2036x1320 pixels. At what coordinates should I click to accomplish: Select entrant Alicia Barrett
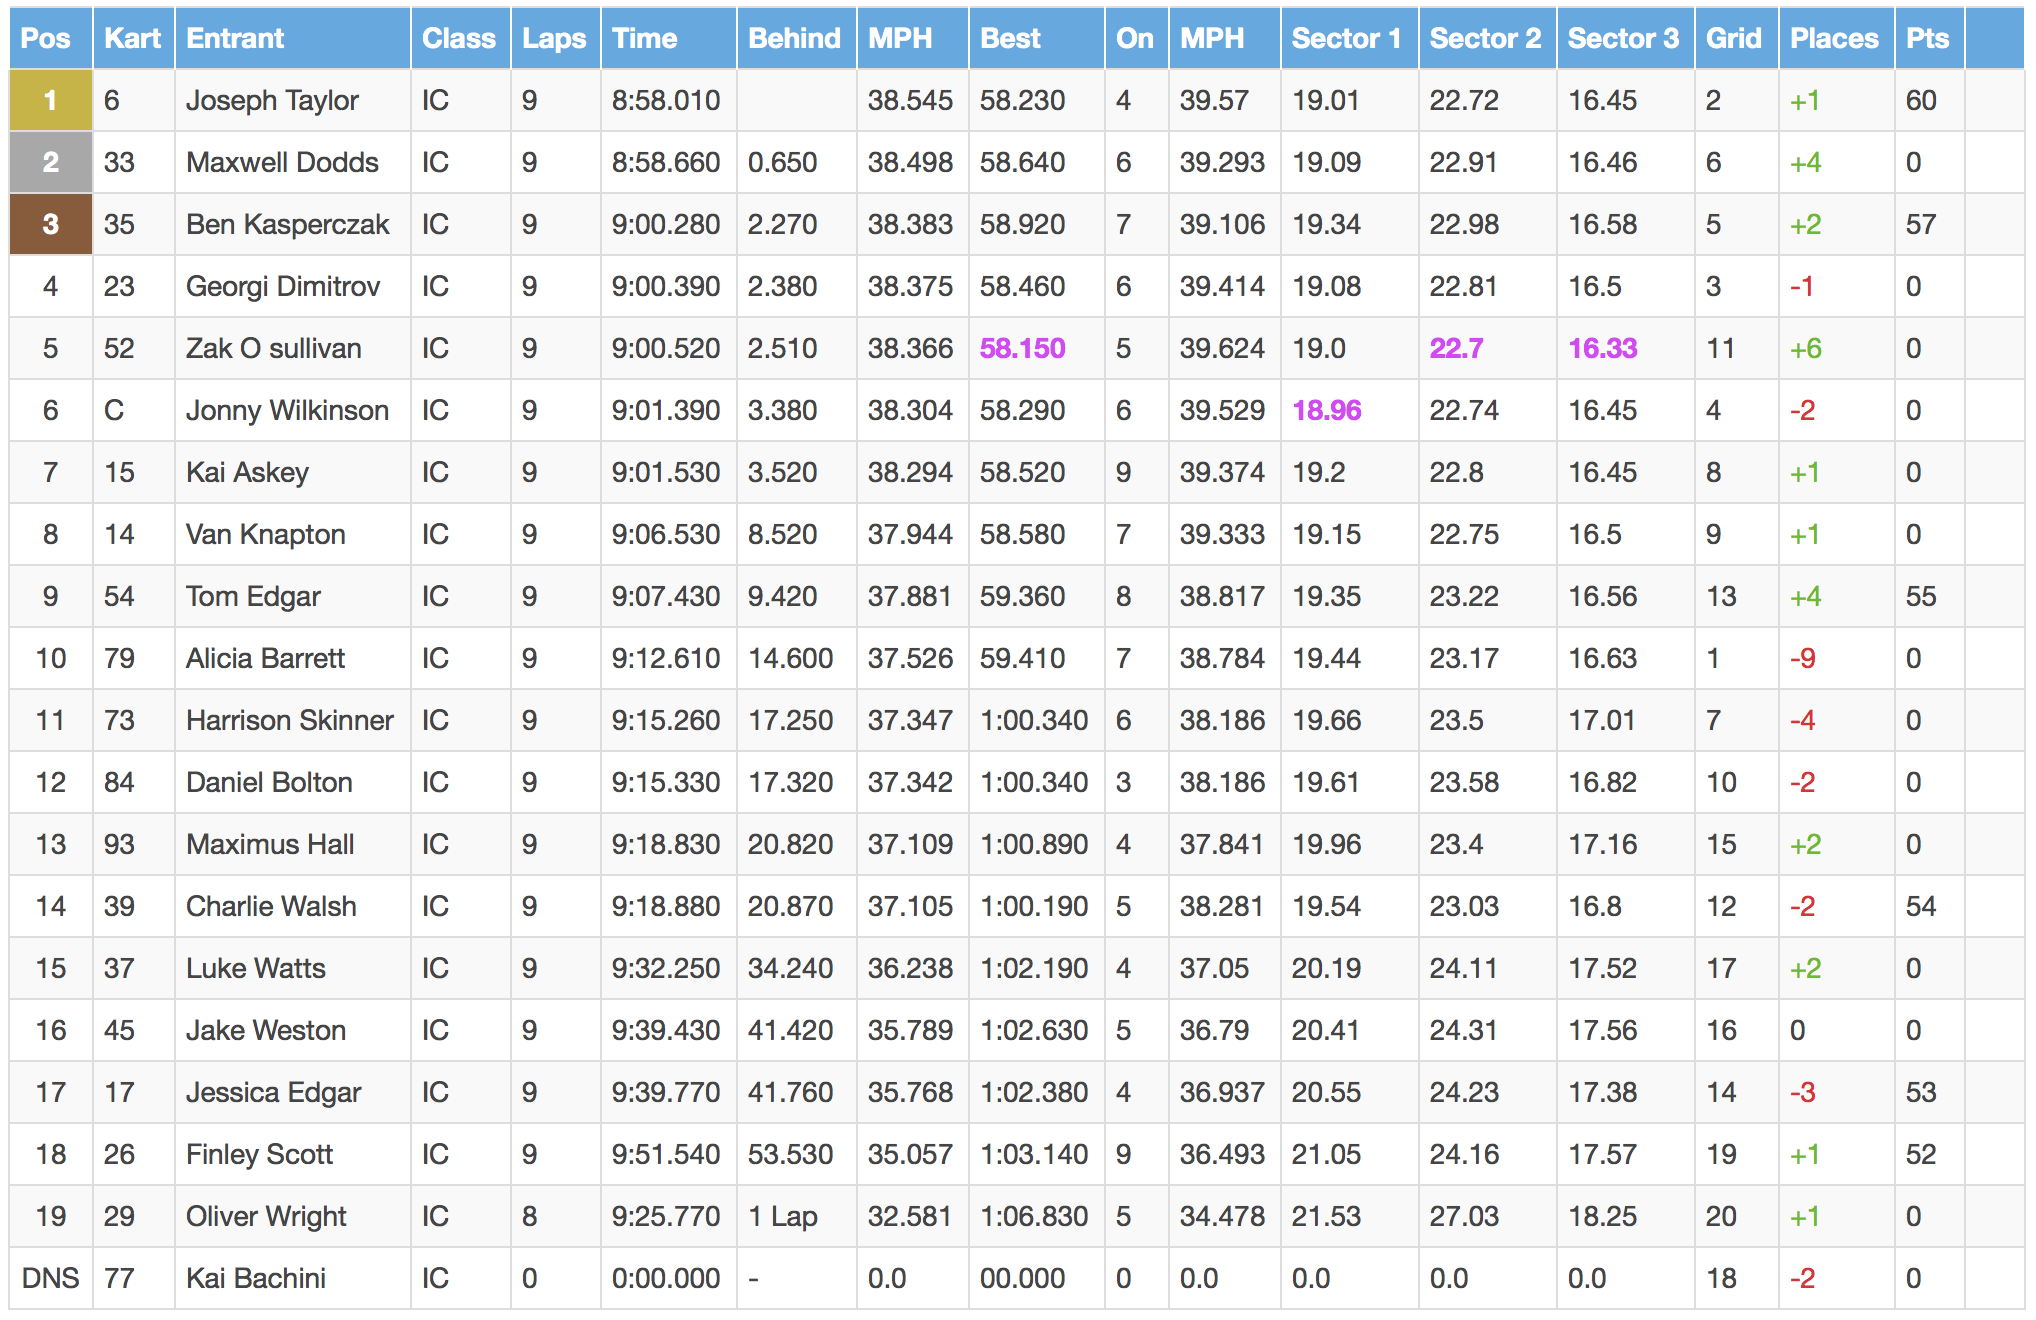tap(265, 658)
